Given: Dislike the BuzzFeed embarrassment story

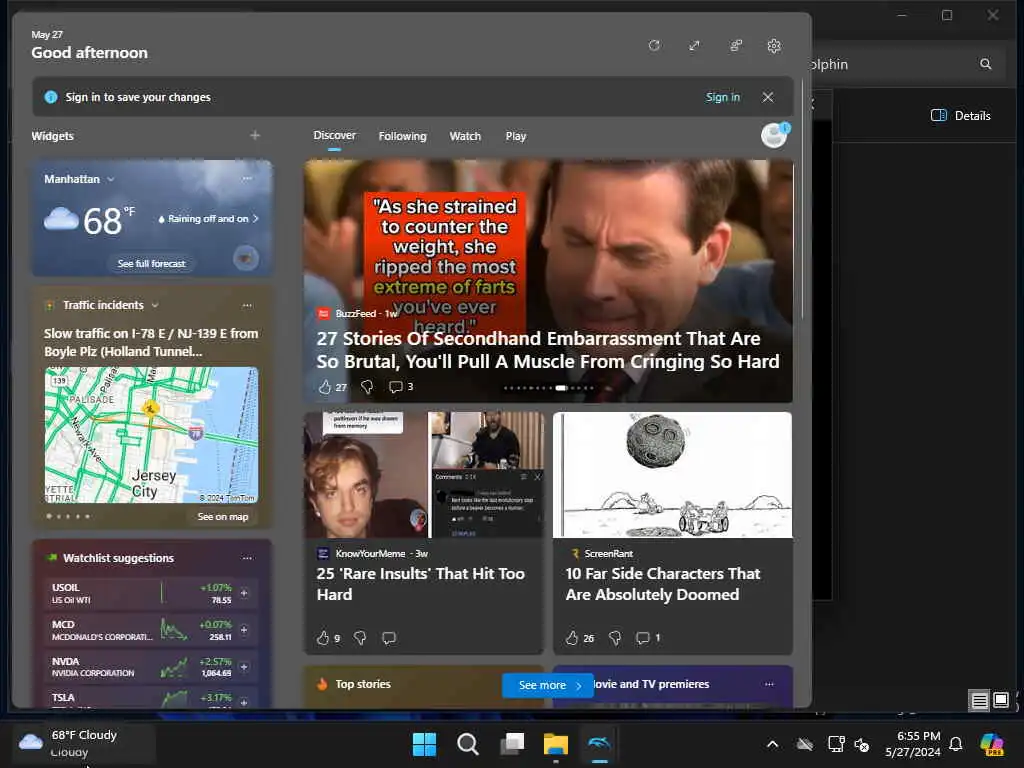Looking at the screenshot, I should [367, 387].
